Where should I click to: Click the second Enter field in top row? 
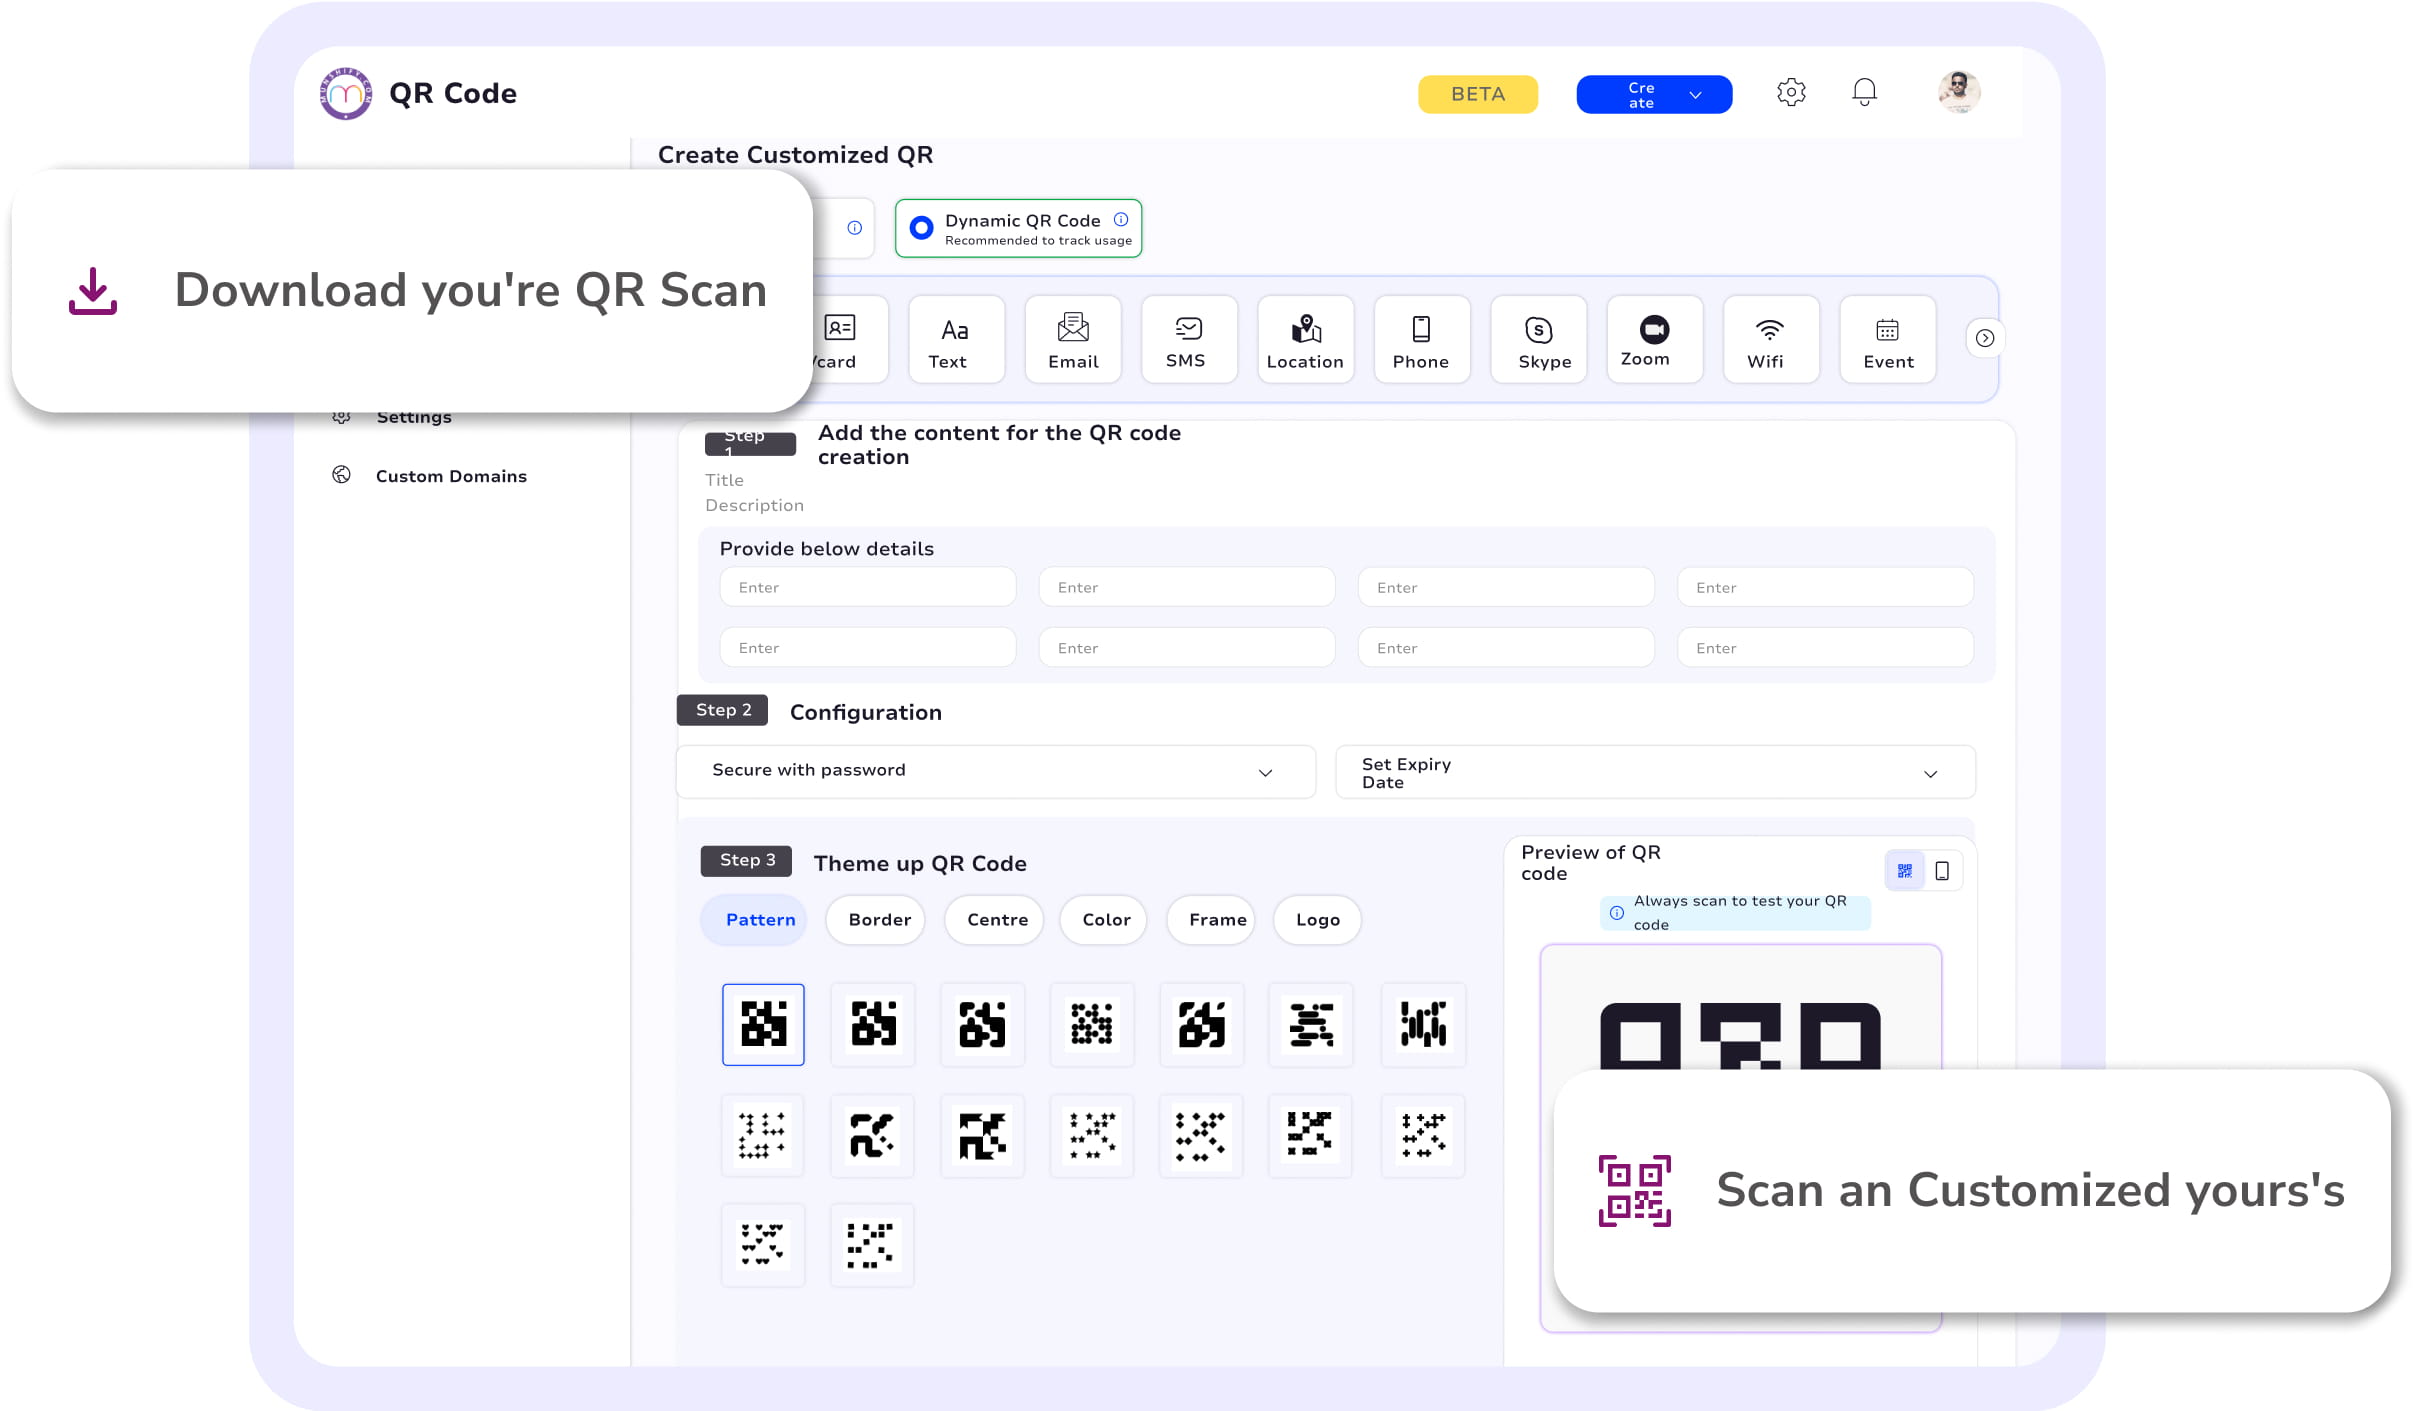point(1186,587)
